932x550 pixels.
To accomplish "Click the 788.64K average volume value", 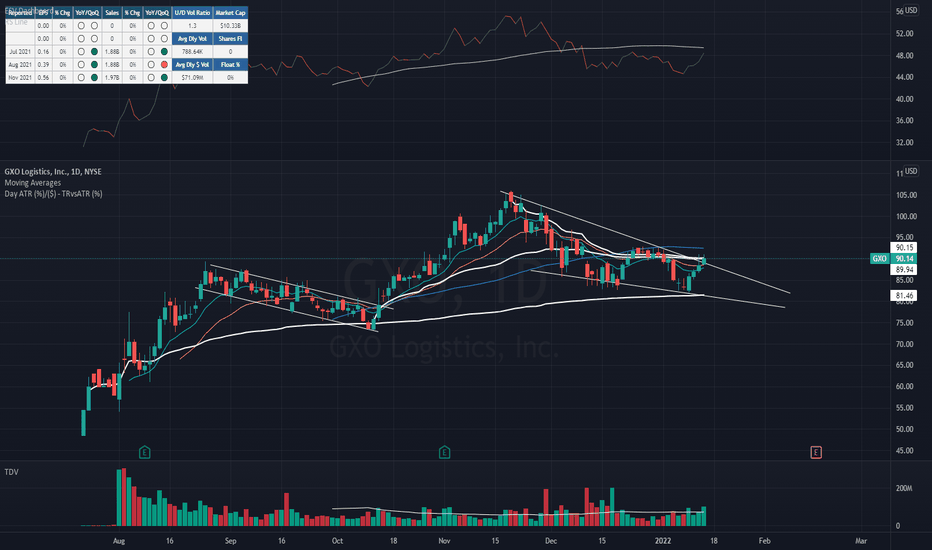I will point(192,52).
